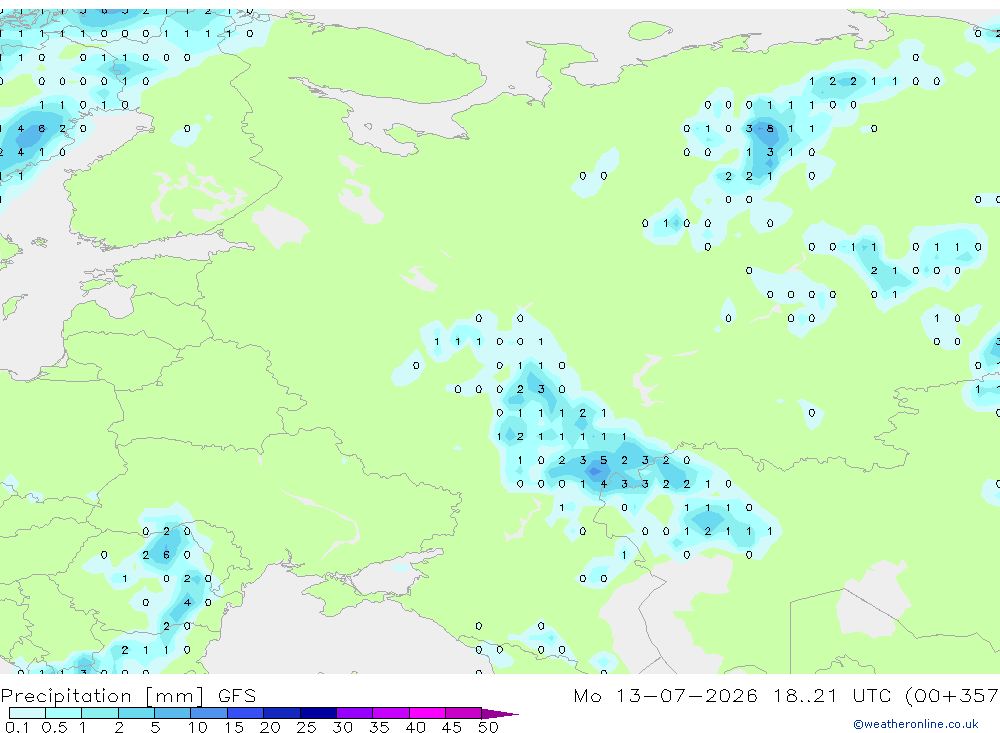
Task: Pick the 25–30 mm legend swatch
Action: 318,713
